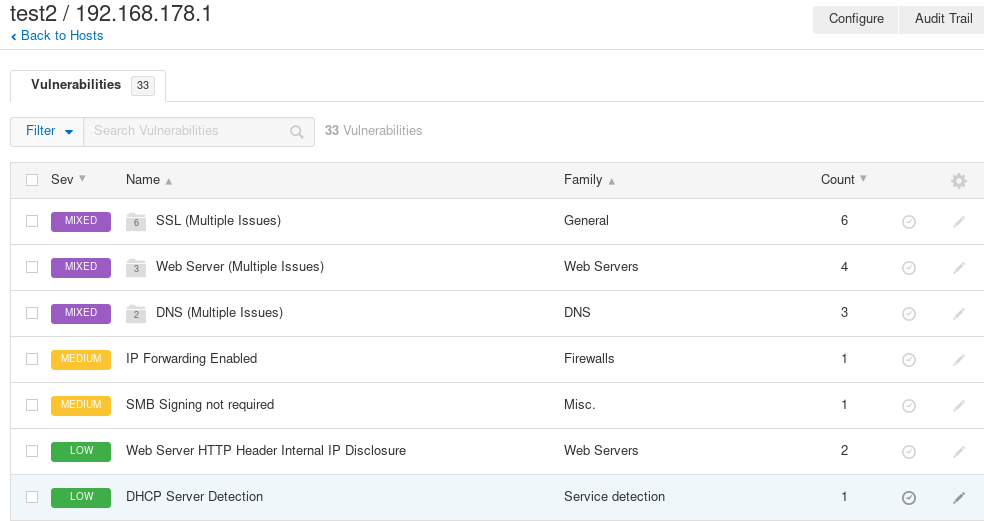
Task: Click the checkmark circle in IP Forwarding Enabled row
Action: (x=909, y=360)
